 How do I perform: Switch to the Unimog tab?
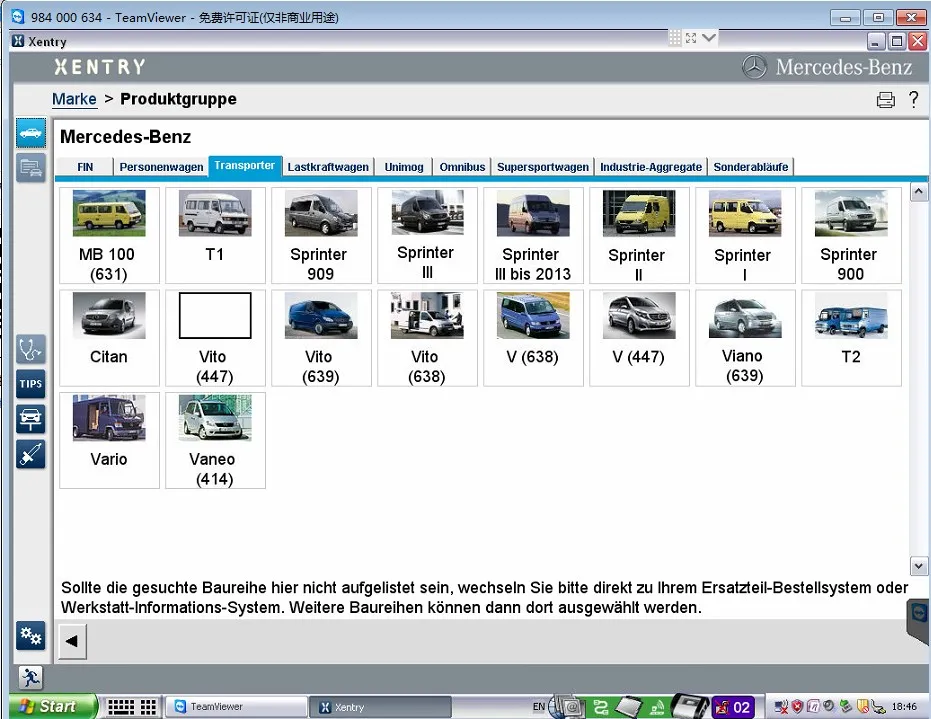[404, 167]
